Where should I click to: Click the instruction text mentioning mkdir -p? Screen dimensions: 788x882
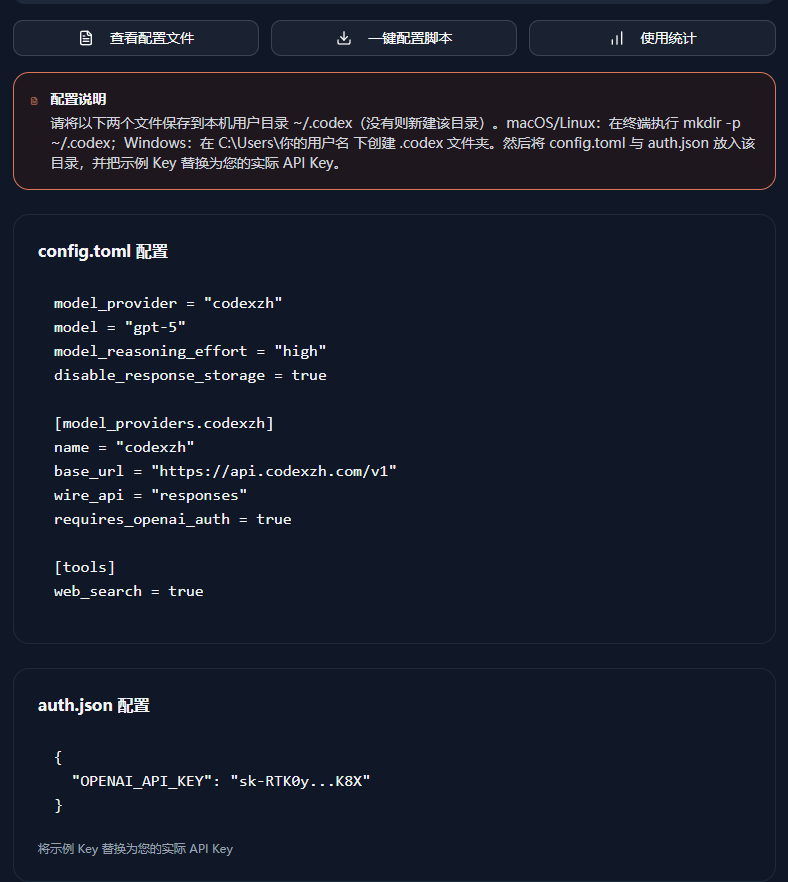[403, 143]
